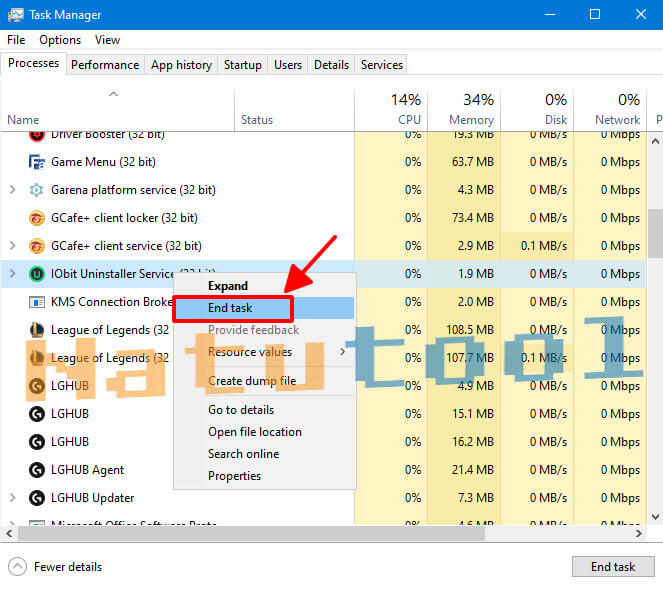The image size is (663, 589).
Task: Switch to the Users tab
Action: click(288, 65)
